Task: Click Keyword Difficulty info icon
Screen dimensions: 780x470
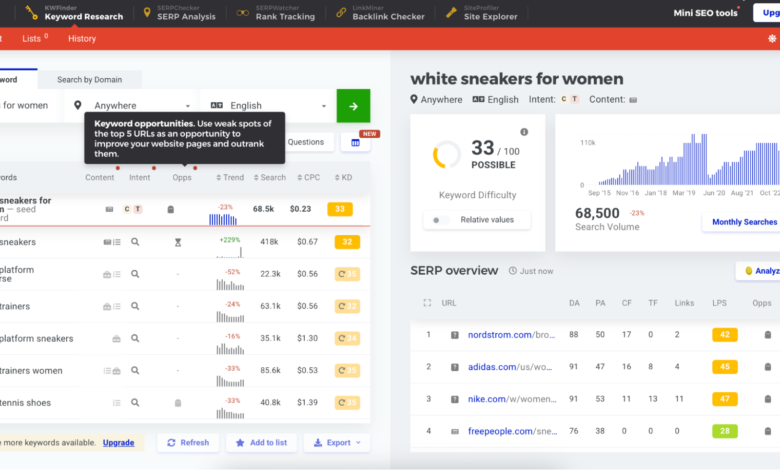Action: [524, 132]
